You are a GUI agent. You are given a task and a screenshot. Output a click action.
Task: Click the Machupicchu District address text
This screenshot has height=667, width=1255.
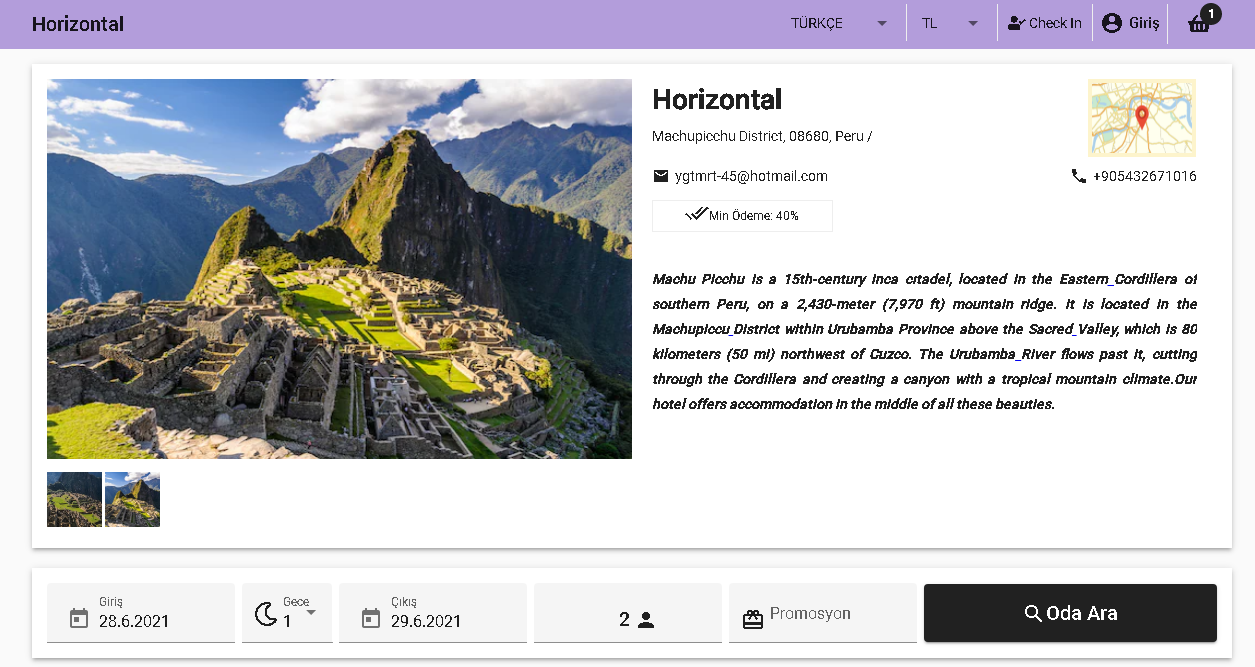point(762,136)
